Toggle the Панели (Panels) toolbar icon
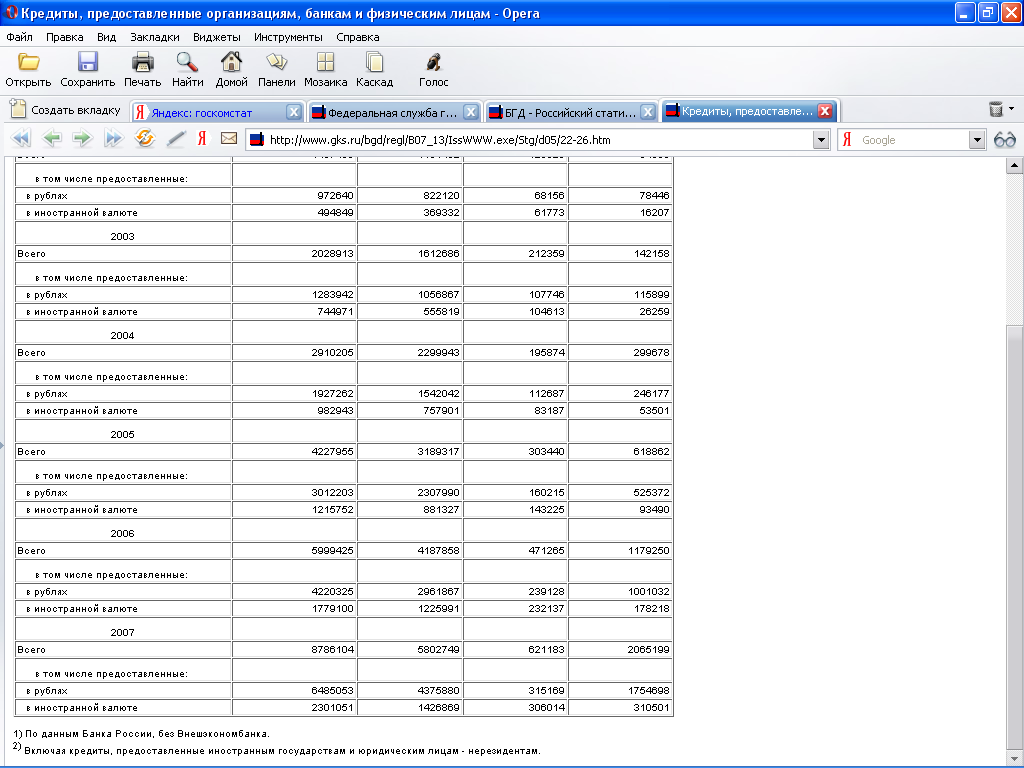 (x=276, y=63)
